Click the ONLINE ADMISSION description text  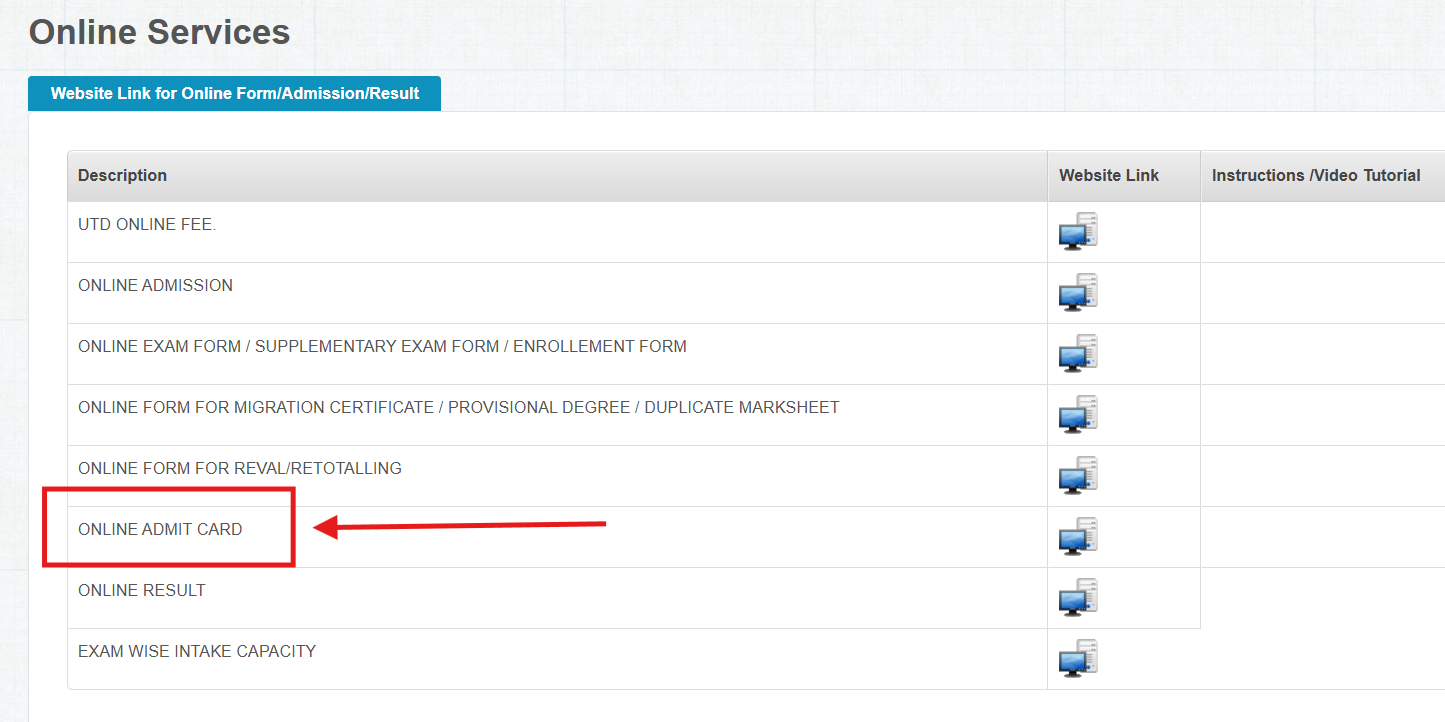[155, 286]
